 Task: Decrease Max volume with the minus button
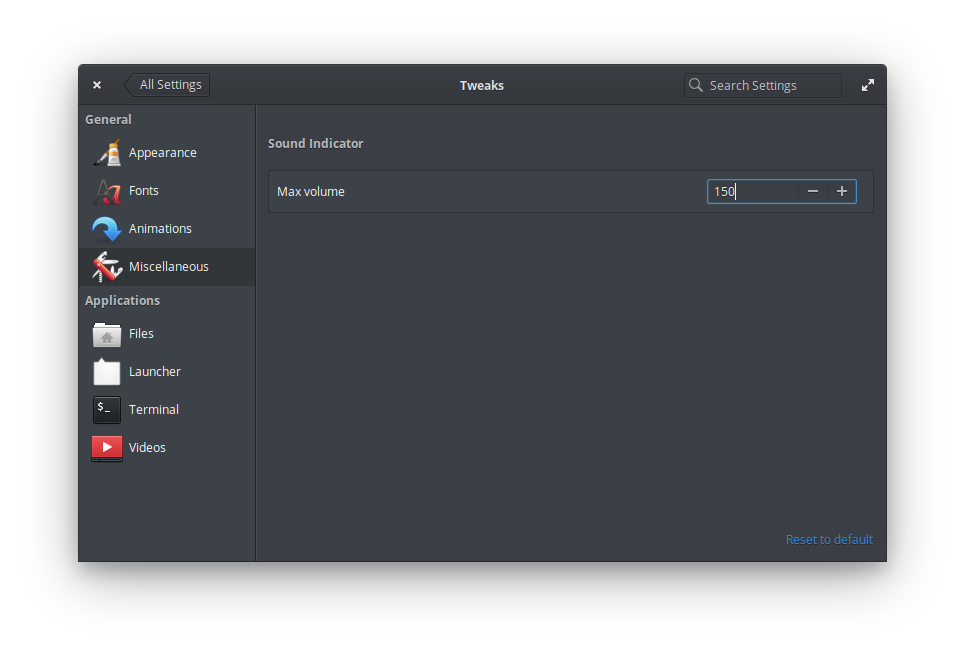pyautogui.click(x=813, y=191)
